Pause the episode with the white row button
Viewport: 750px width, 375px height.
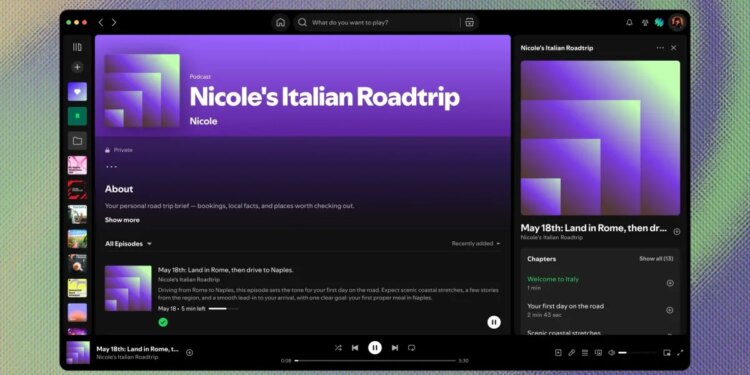[x=494, y=322]
